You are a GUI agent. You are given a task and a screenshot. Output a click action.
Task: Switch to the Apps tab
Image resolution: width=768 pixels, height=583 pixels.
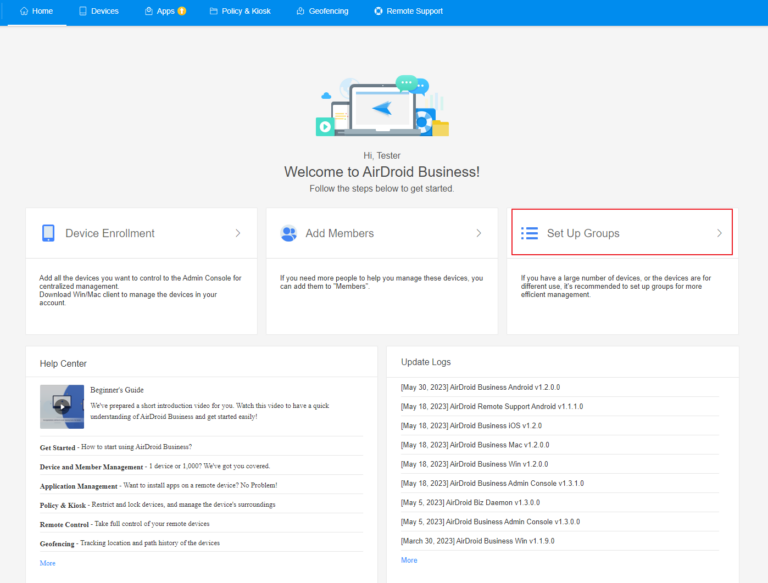pyautogui.click(x=165, y=11)
